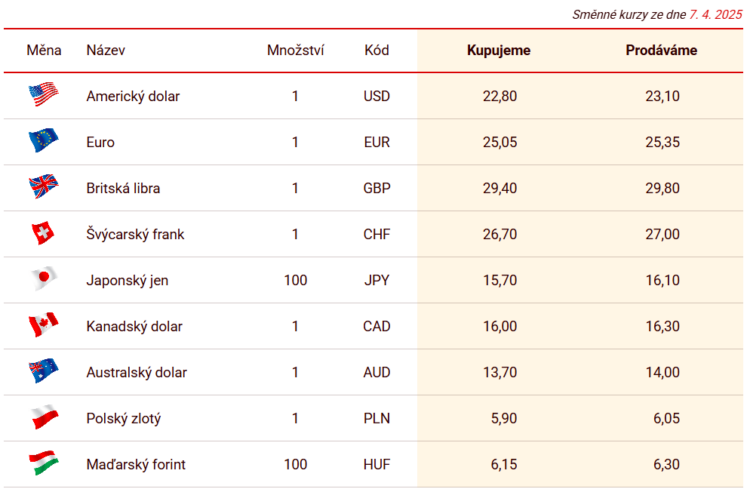750x492 pixels.
Task: Click the Japanese flag icon
Action: point(44,278)
